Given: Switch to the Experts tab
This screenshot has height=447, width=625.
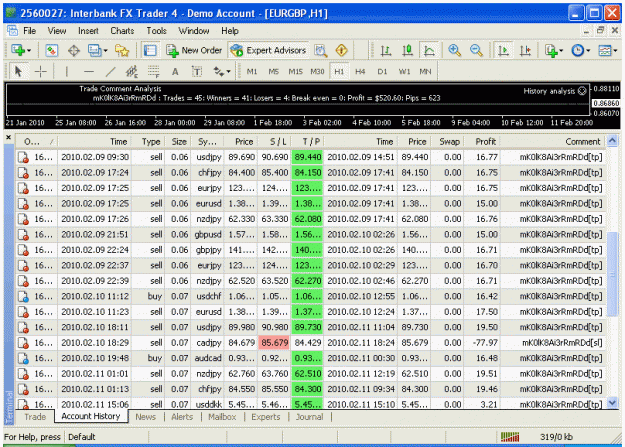Looking at the screenshot, I should (x=265, y=417).
